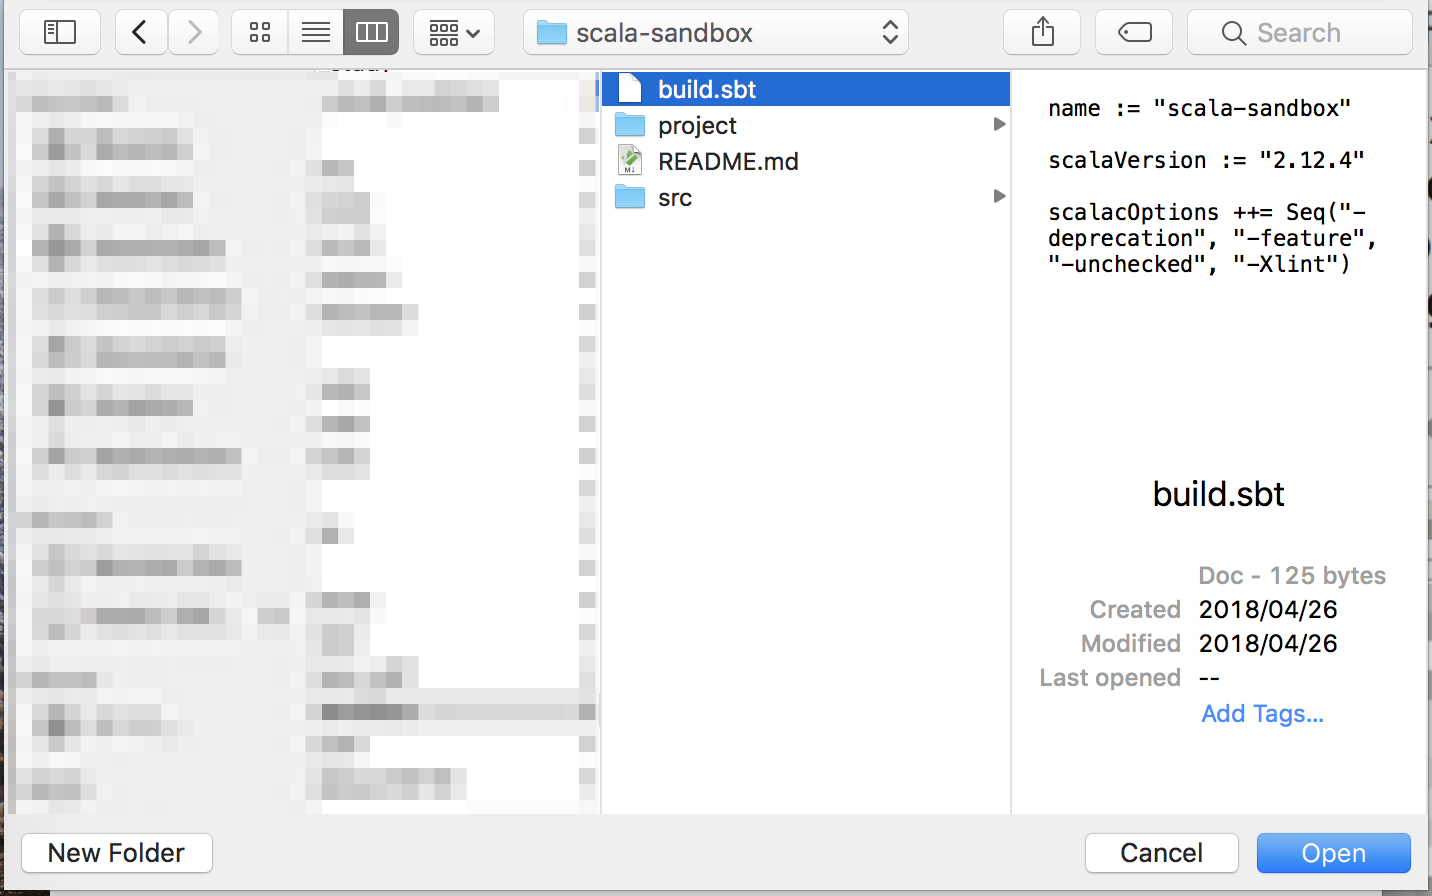Click the back navigation arrow
Viewport: 1432px width, 896px height.
pos(140,32)
